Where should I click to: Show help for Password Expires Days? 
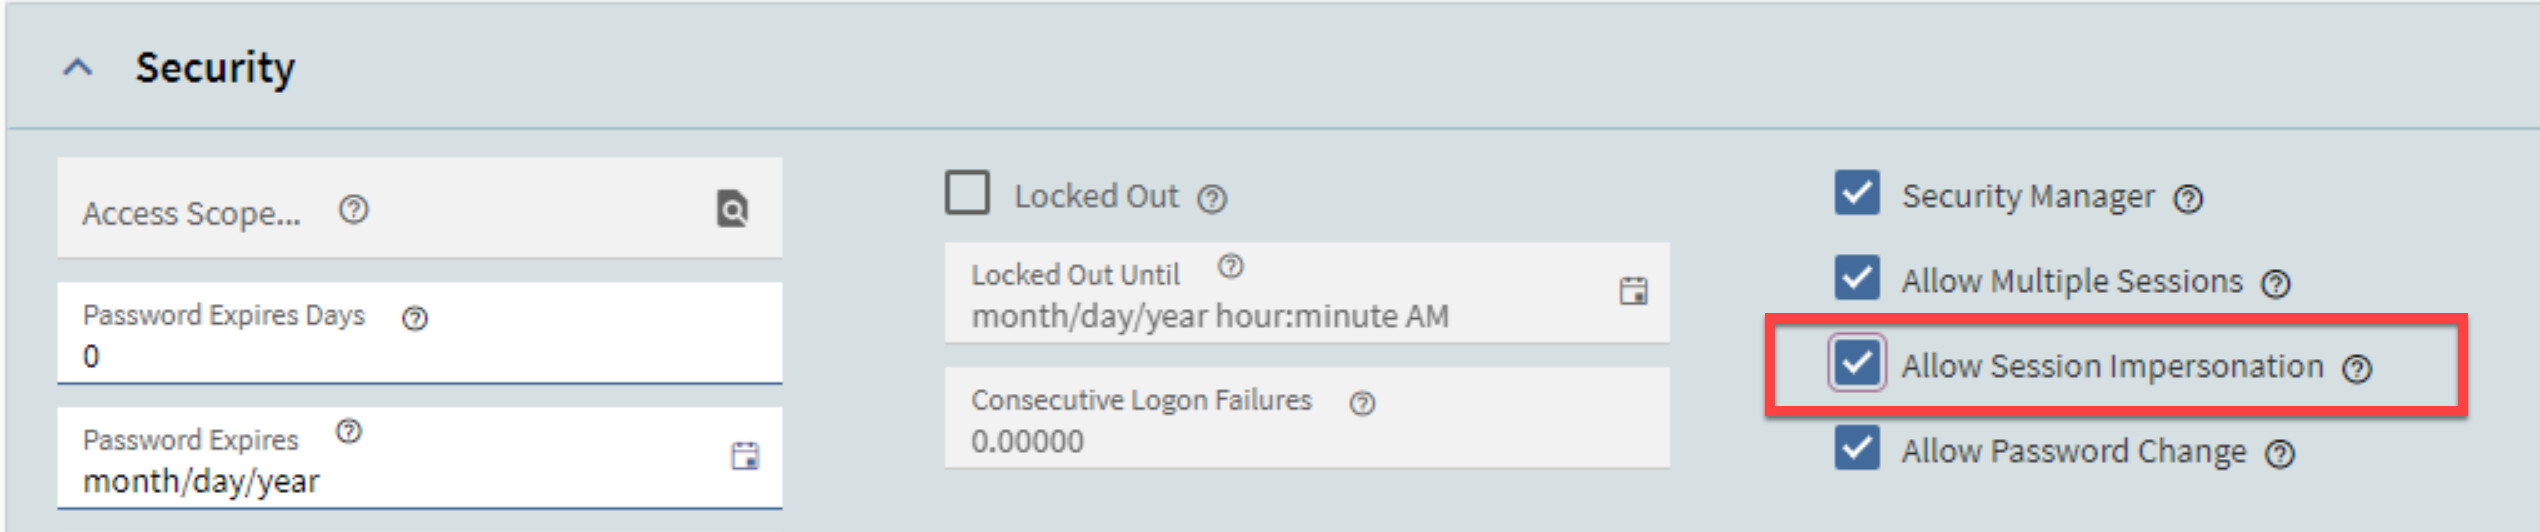click(414, 318)
